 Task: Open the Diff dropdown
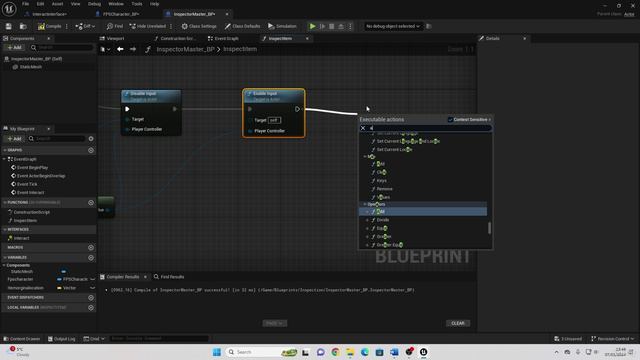pos(85,26)
